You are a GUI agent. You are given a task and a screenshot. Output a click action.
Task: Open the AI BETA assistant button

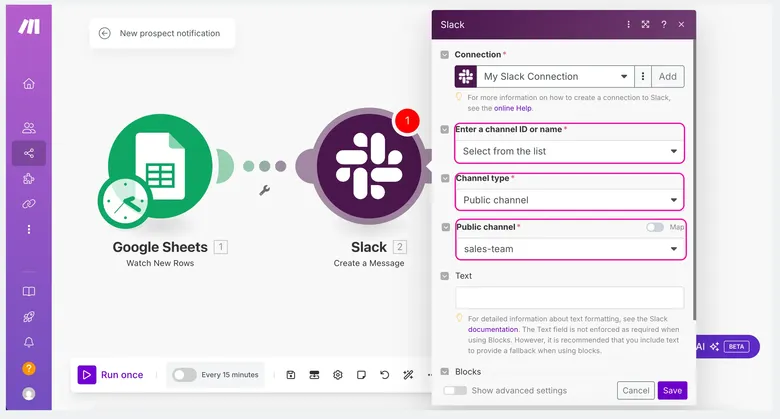pyautogui.click(x=727, y=346)
